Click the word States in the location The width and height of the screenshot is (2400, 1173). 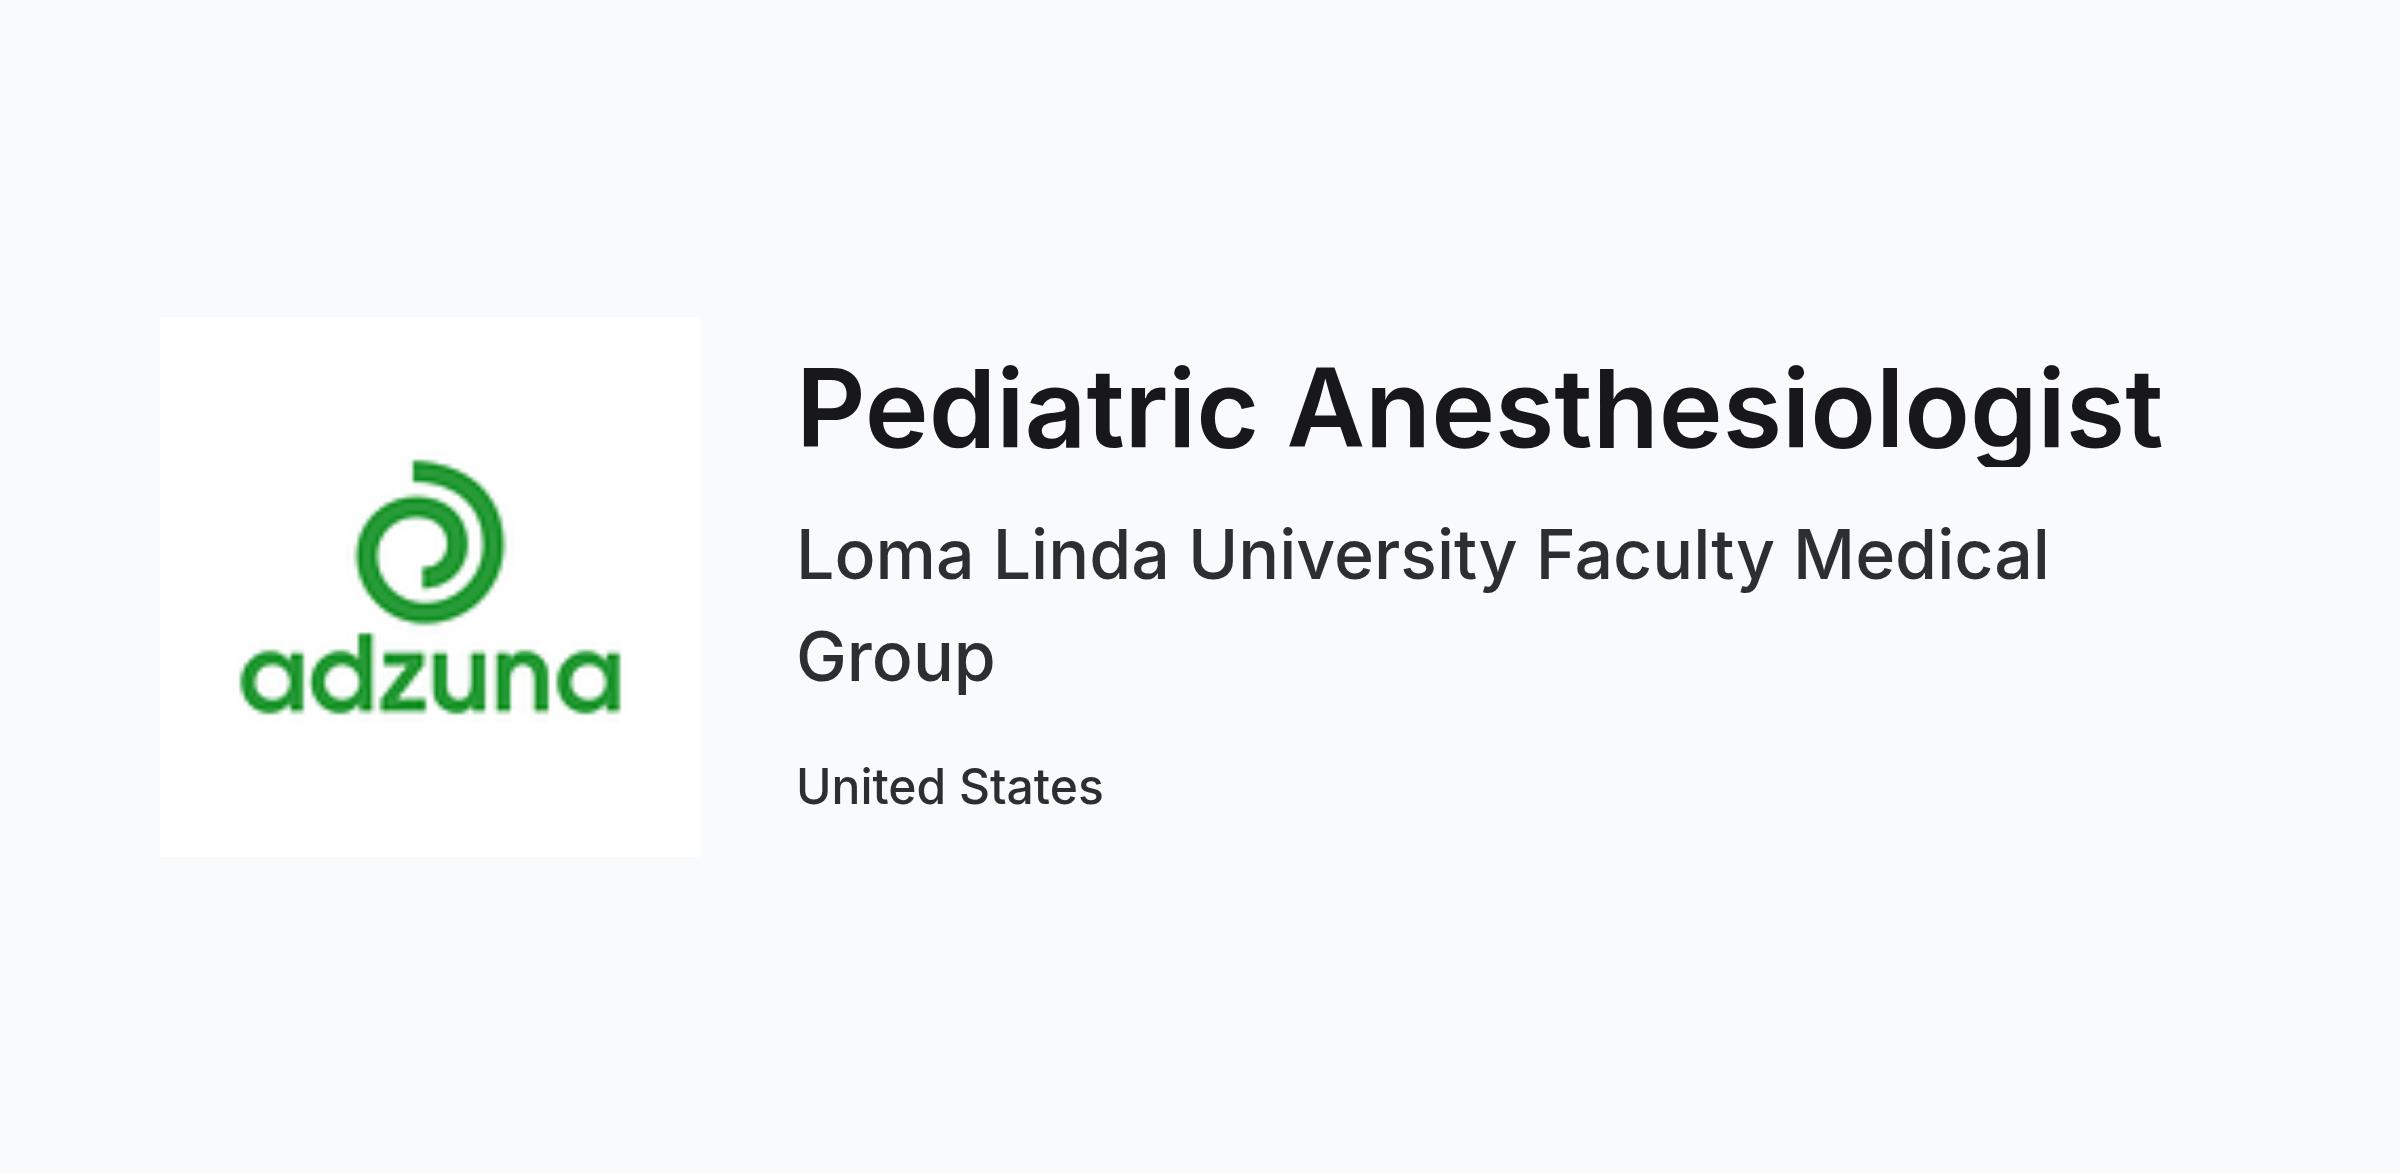(1031, 787)
